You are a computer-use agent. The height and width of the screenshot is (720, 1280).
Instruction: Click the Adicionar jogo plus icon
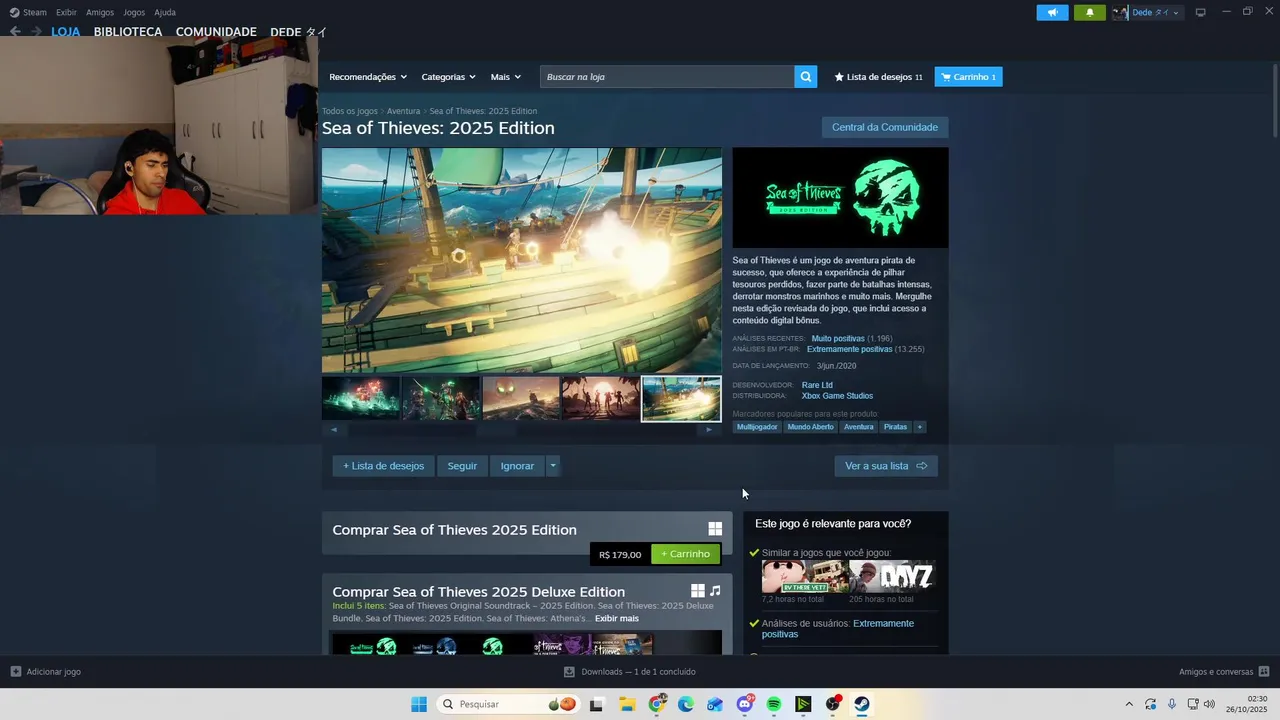pyautogui.click(x=16, y=672)
